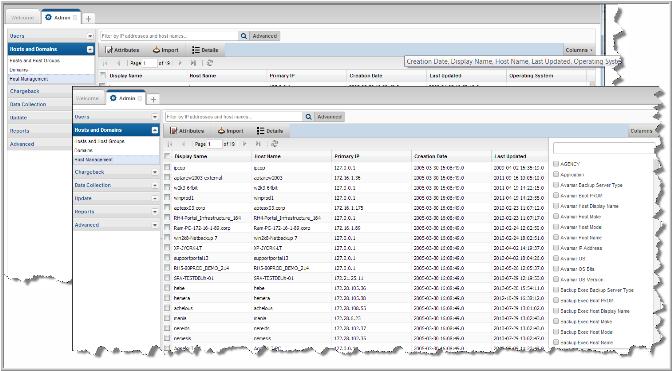Open Details in back window toolbar
This screenshot has width=672, height=371.
point(205,50)
